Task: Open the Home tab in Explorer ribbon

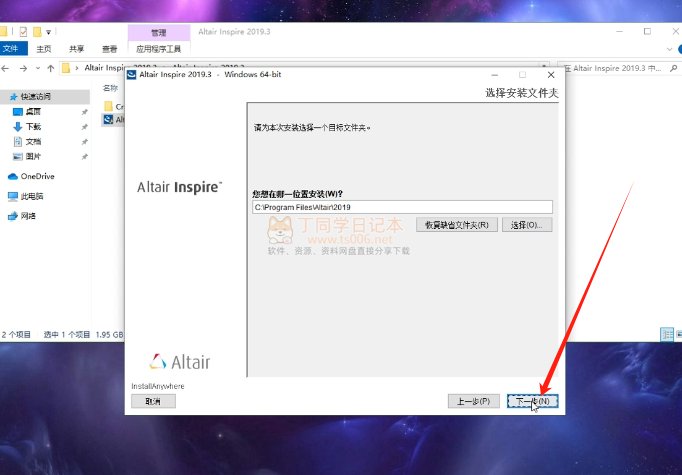Action: pyautogui.click(x=44, y=49)
